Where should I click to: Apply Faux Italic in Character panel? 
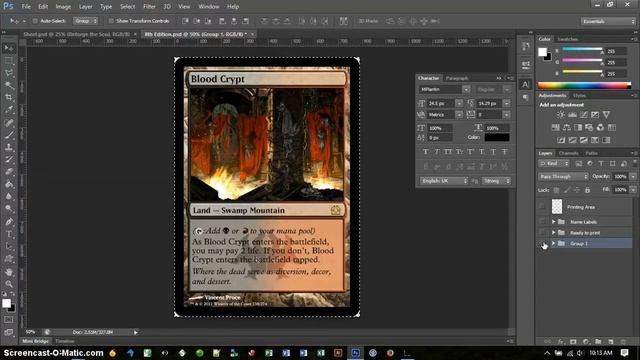[437, 152]
